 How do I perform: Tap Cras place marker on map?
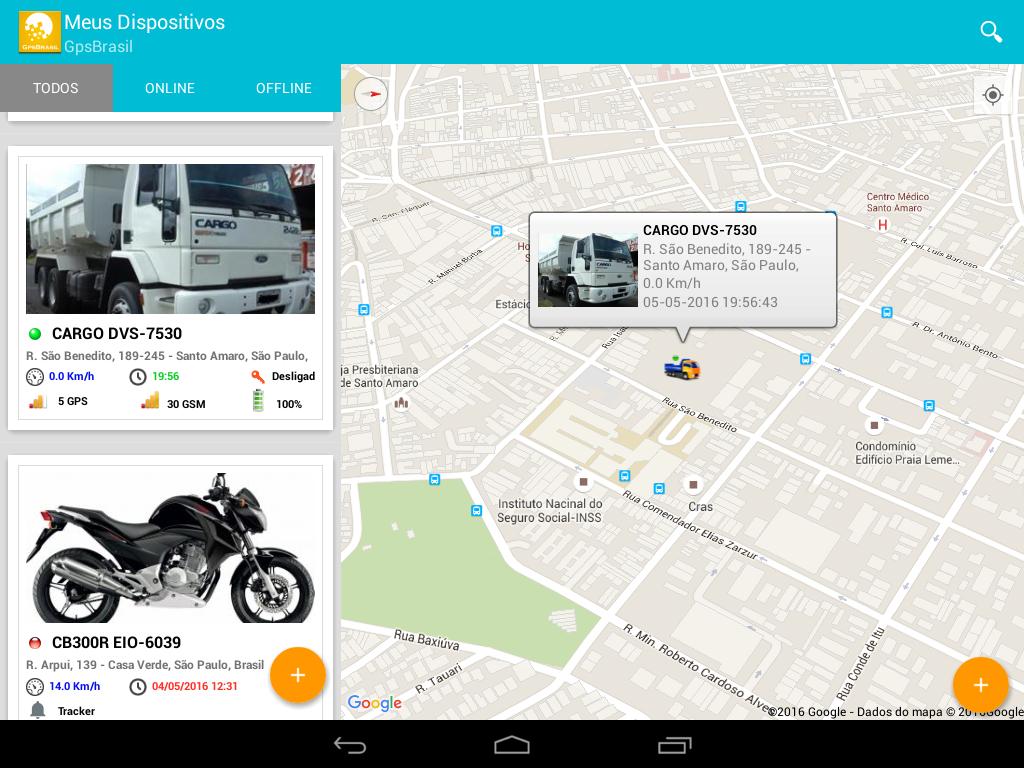click(694, 485)
